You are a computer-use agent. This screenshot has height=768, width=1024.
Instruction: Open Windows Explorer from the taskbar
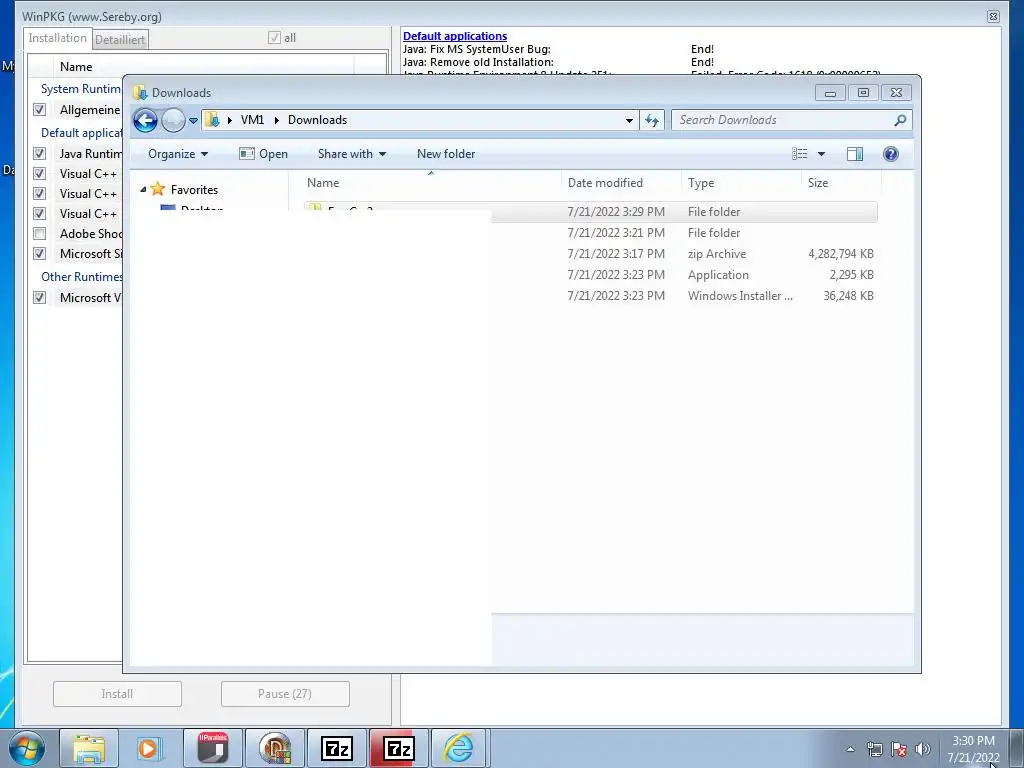point(89,748)
